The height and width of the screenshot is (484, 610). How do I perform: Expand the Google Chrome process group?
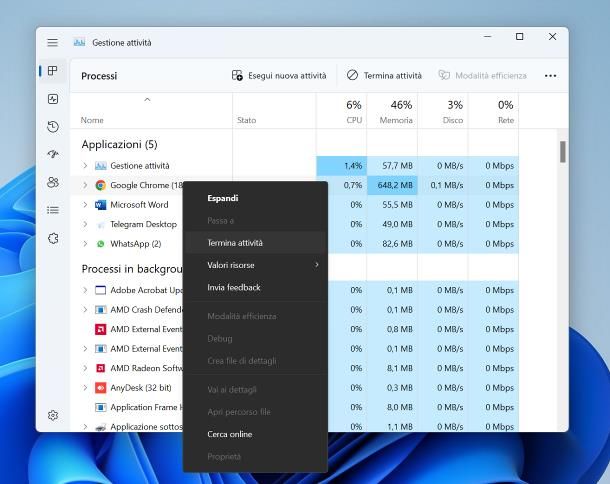point(85,185)
